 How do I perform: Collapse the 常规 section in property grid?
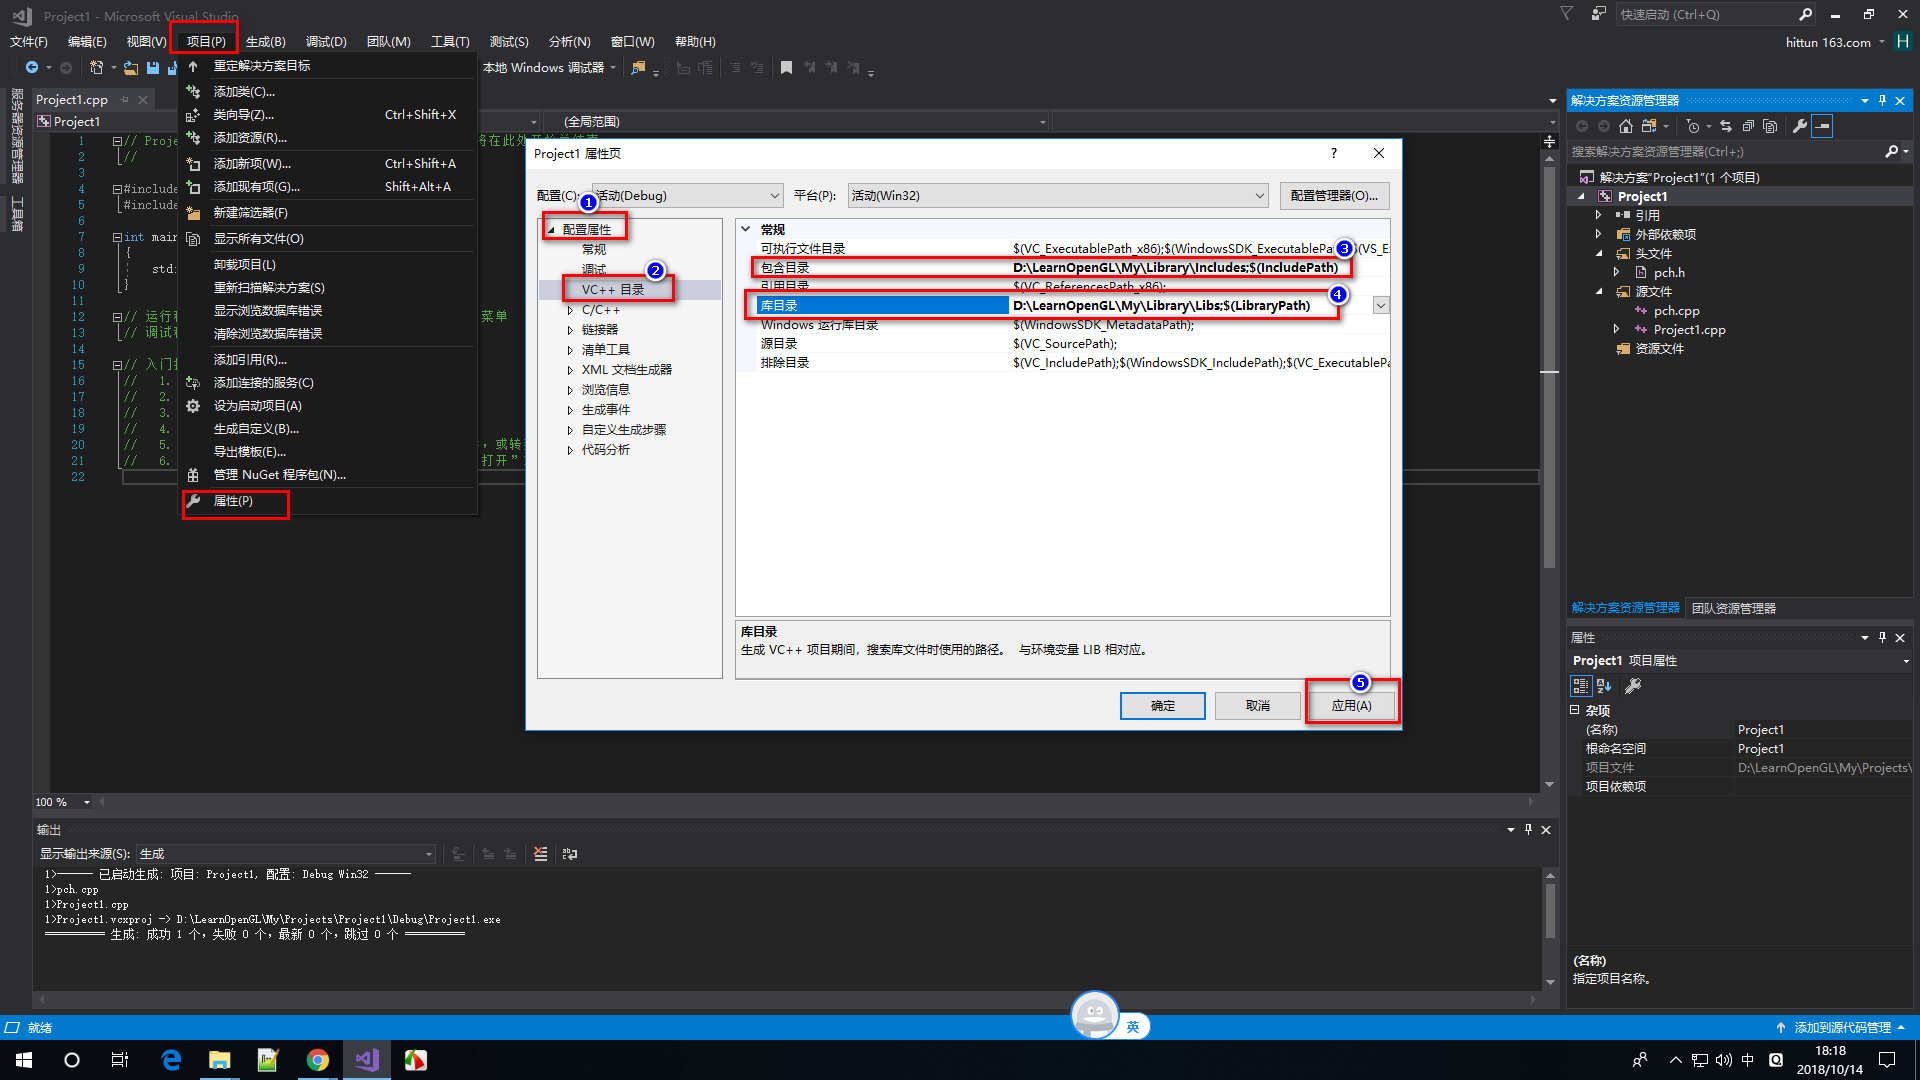(746, 229)
